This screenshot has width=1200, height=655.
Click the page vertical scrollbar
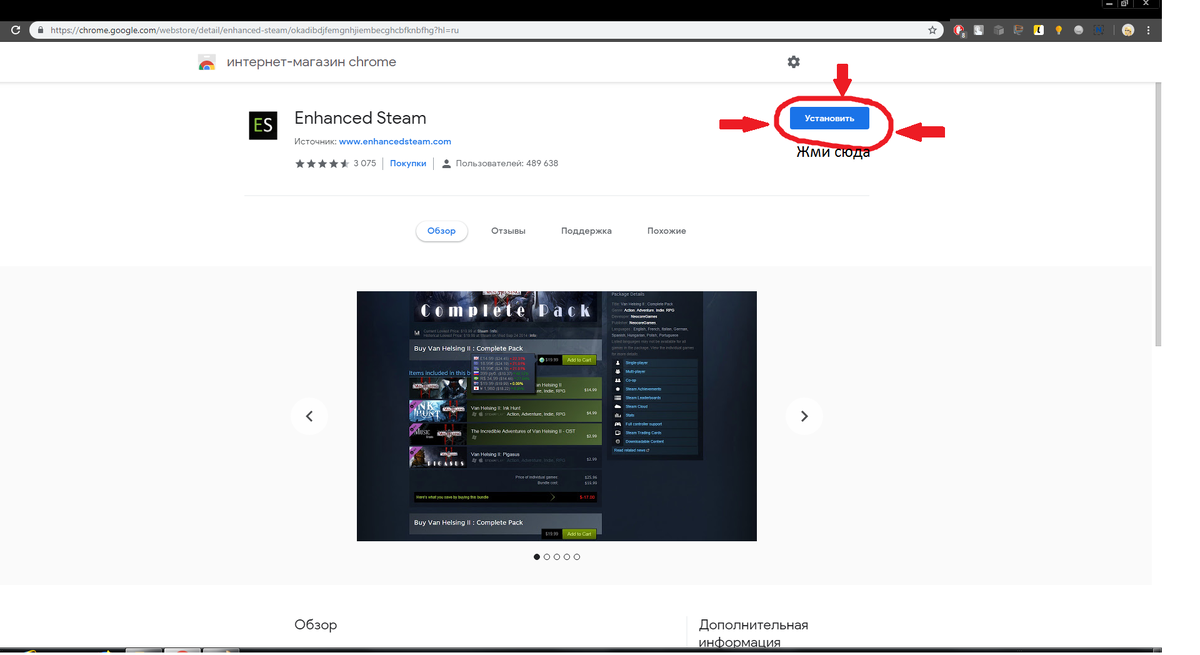tap(1159, 215)
